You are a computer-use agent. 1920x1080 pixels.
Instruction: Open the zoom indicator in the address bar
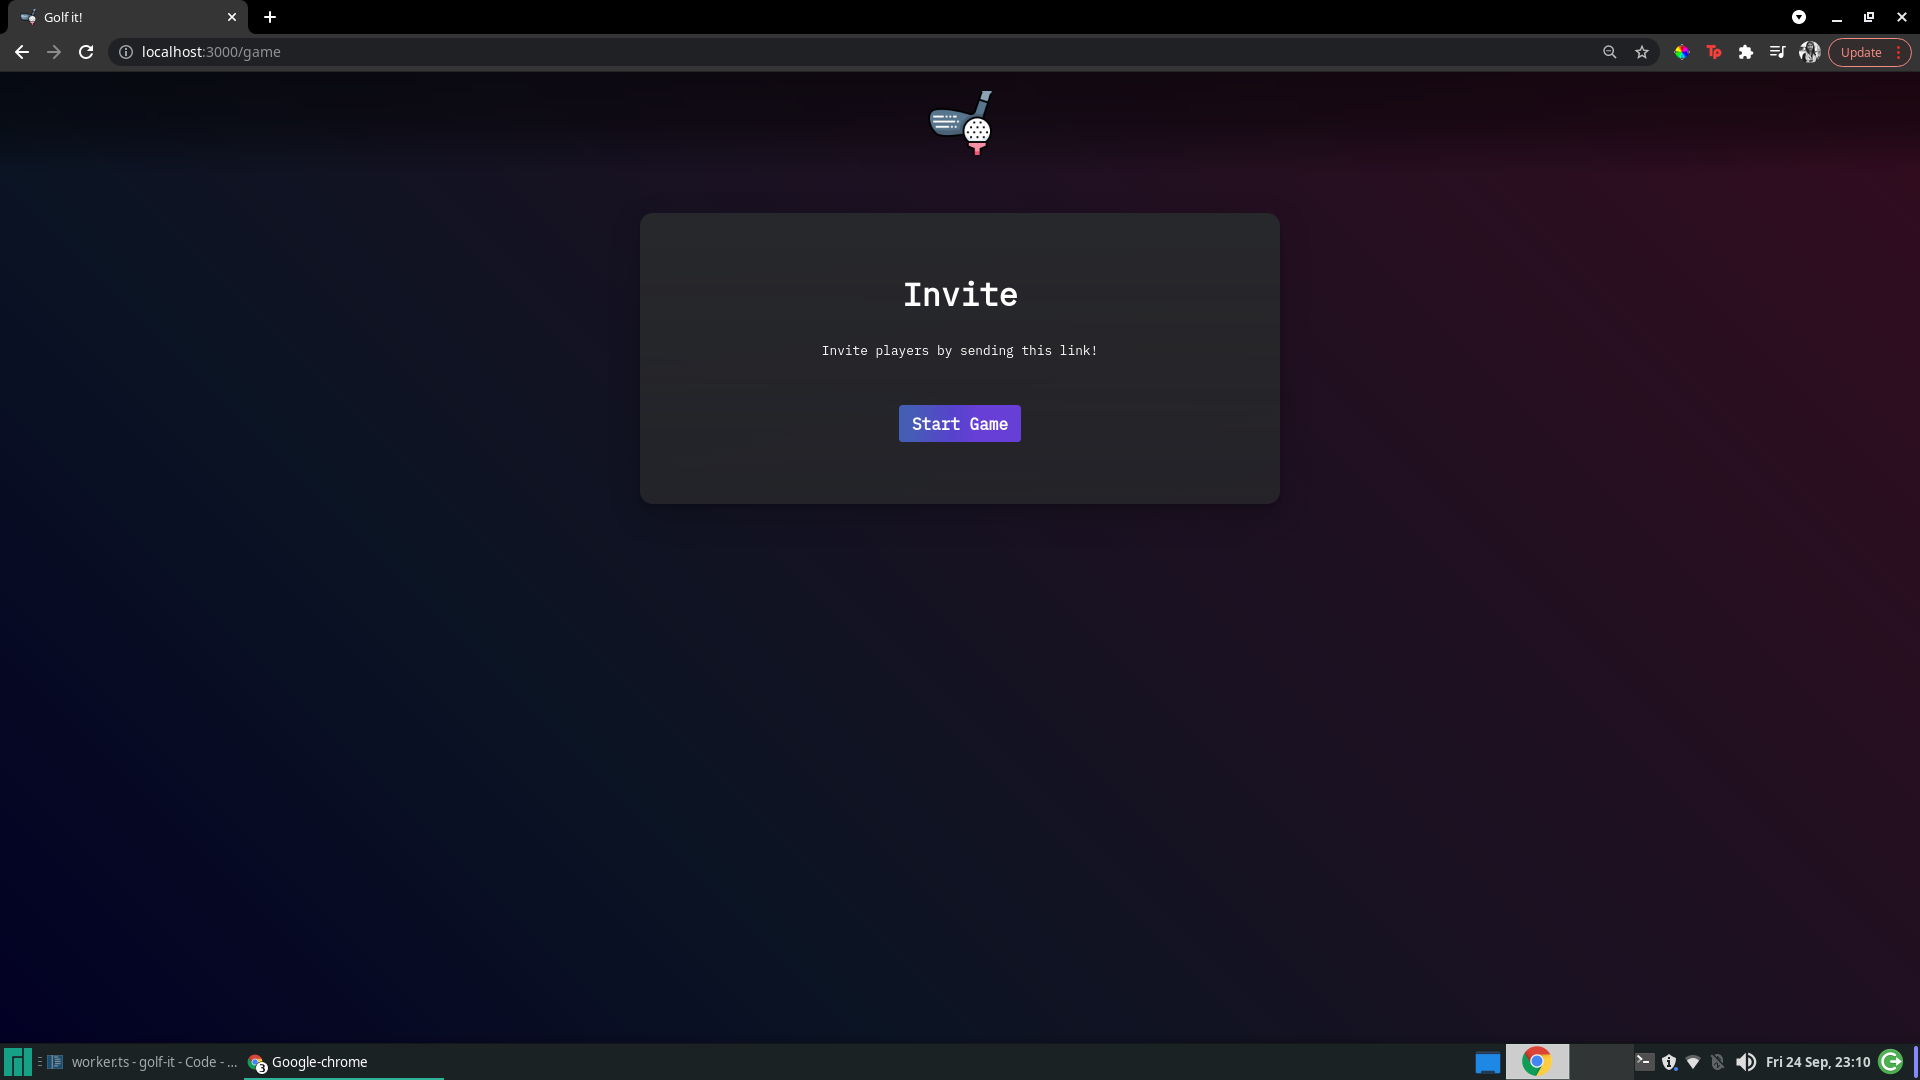tap(1610, 52)
